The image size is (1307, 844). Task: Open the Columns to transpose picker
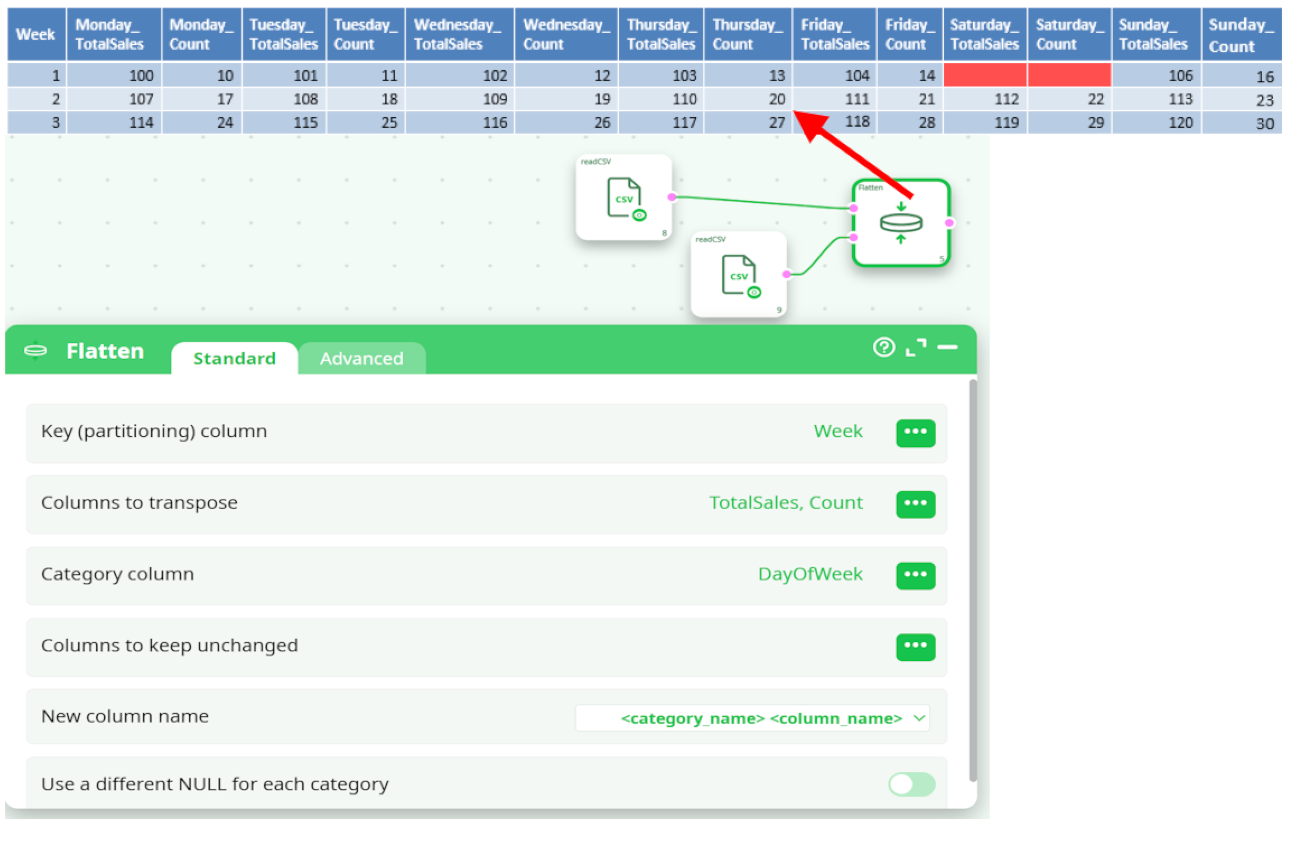pyautogui.click(x=915, y=504)
